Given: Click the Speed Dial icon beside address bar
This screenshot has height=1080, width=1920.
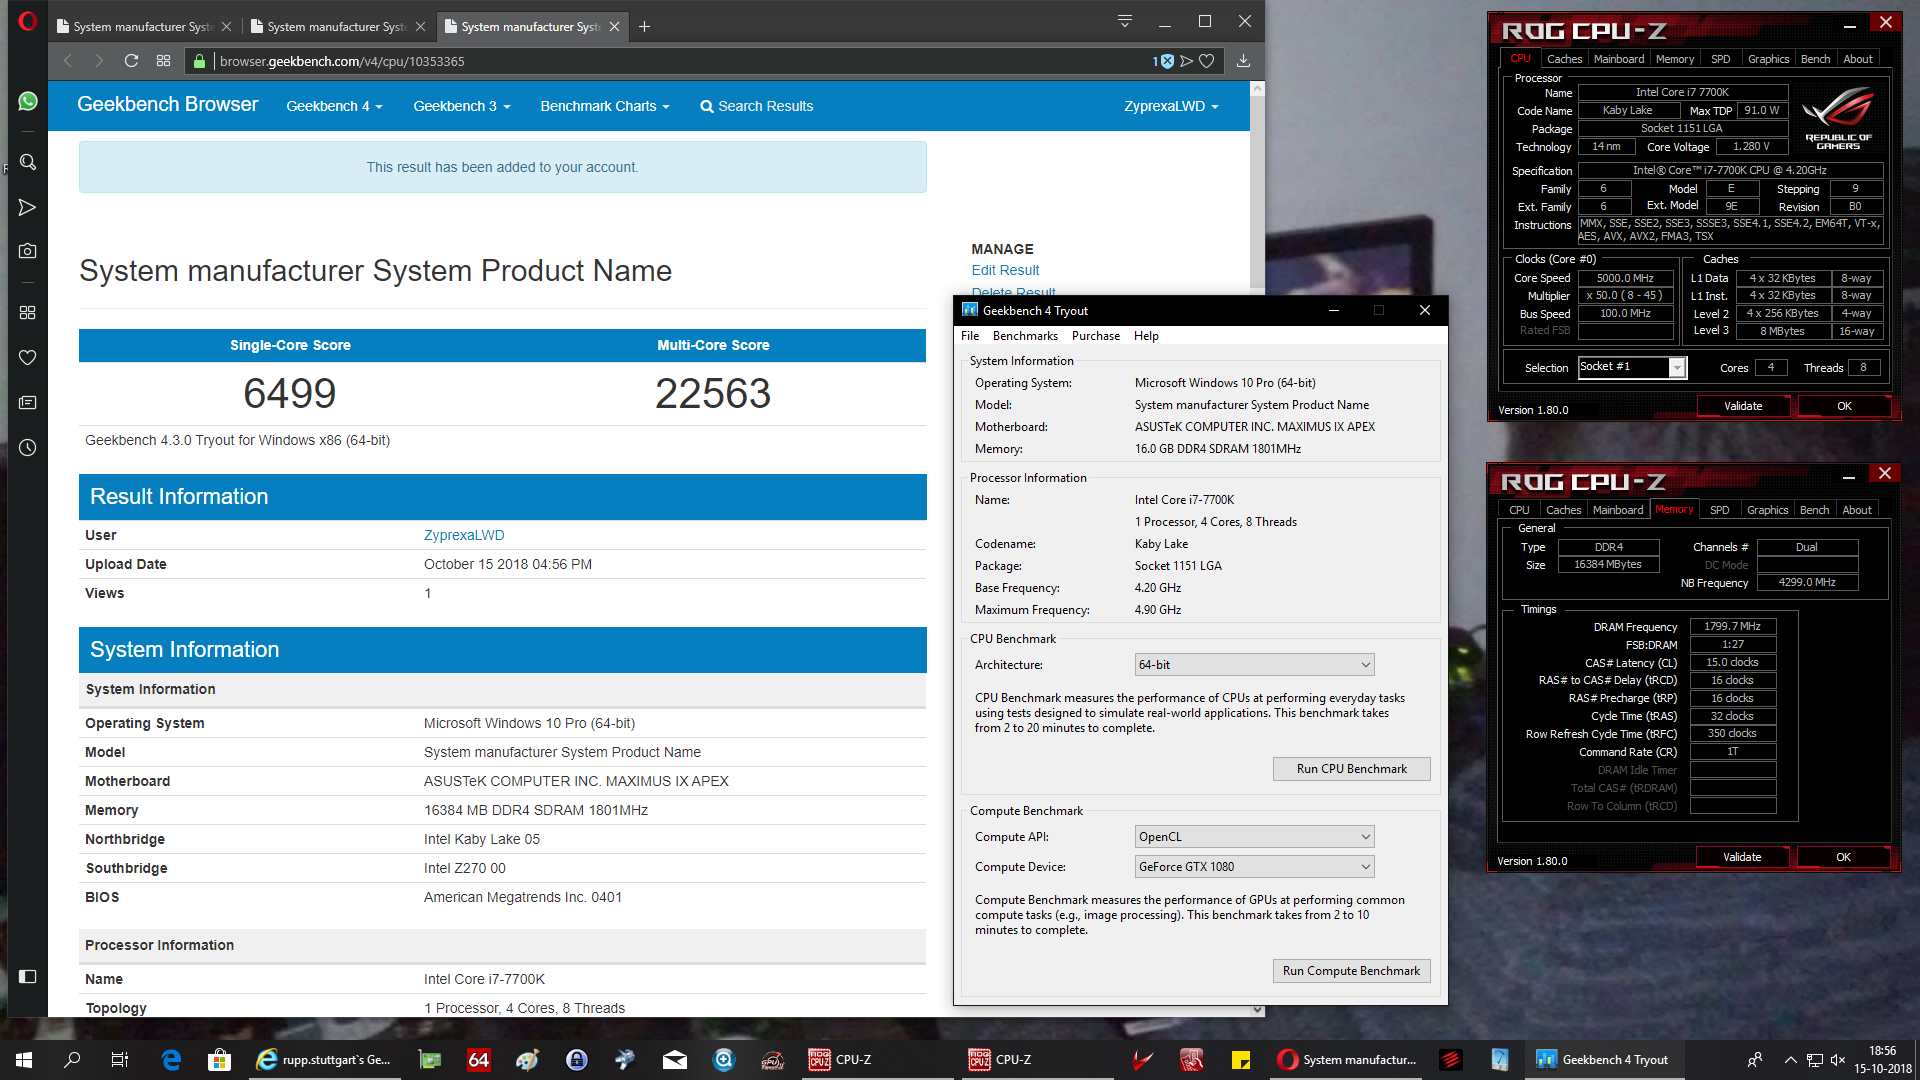Looking at the screenshot, I should (163, 61).
